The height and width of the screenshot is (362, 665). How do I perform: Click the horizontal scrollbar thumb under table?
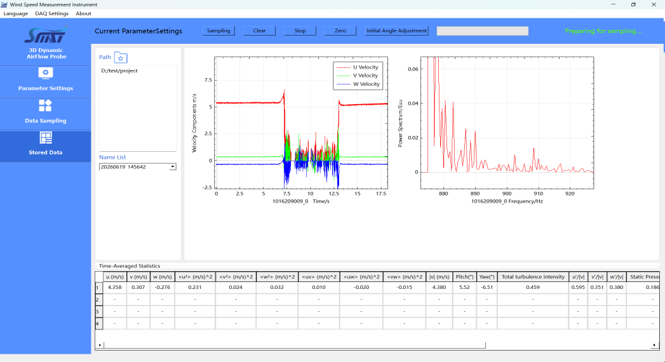[x=294, y=345]
